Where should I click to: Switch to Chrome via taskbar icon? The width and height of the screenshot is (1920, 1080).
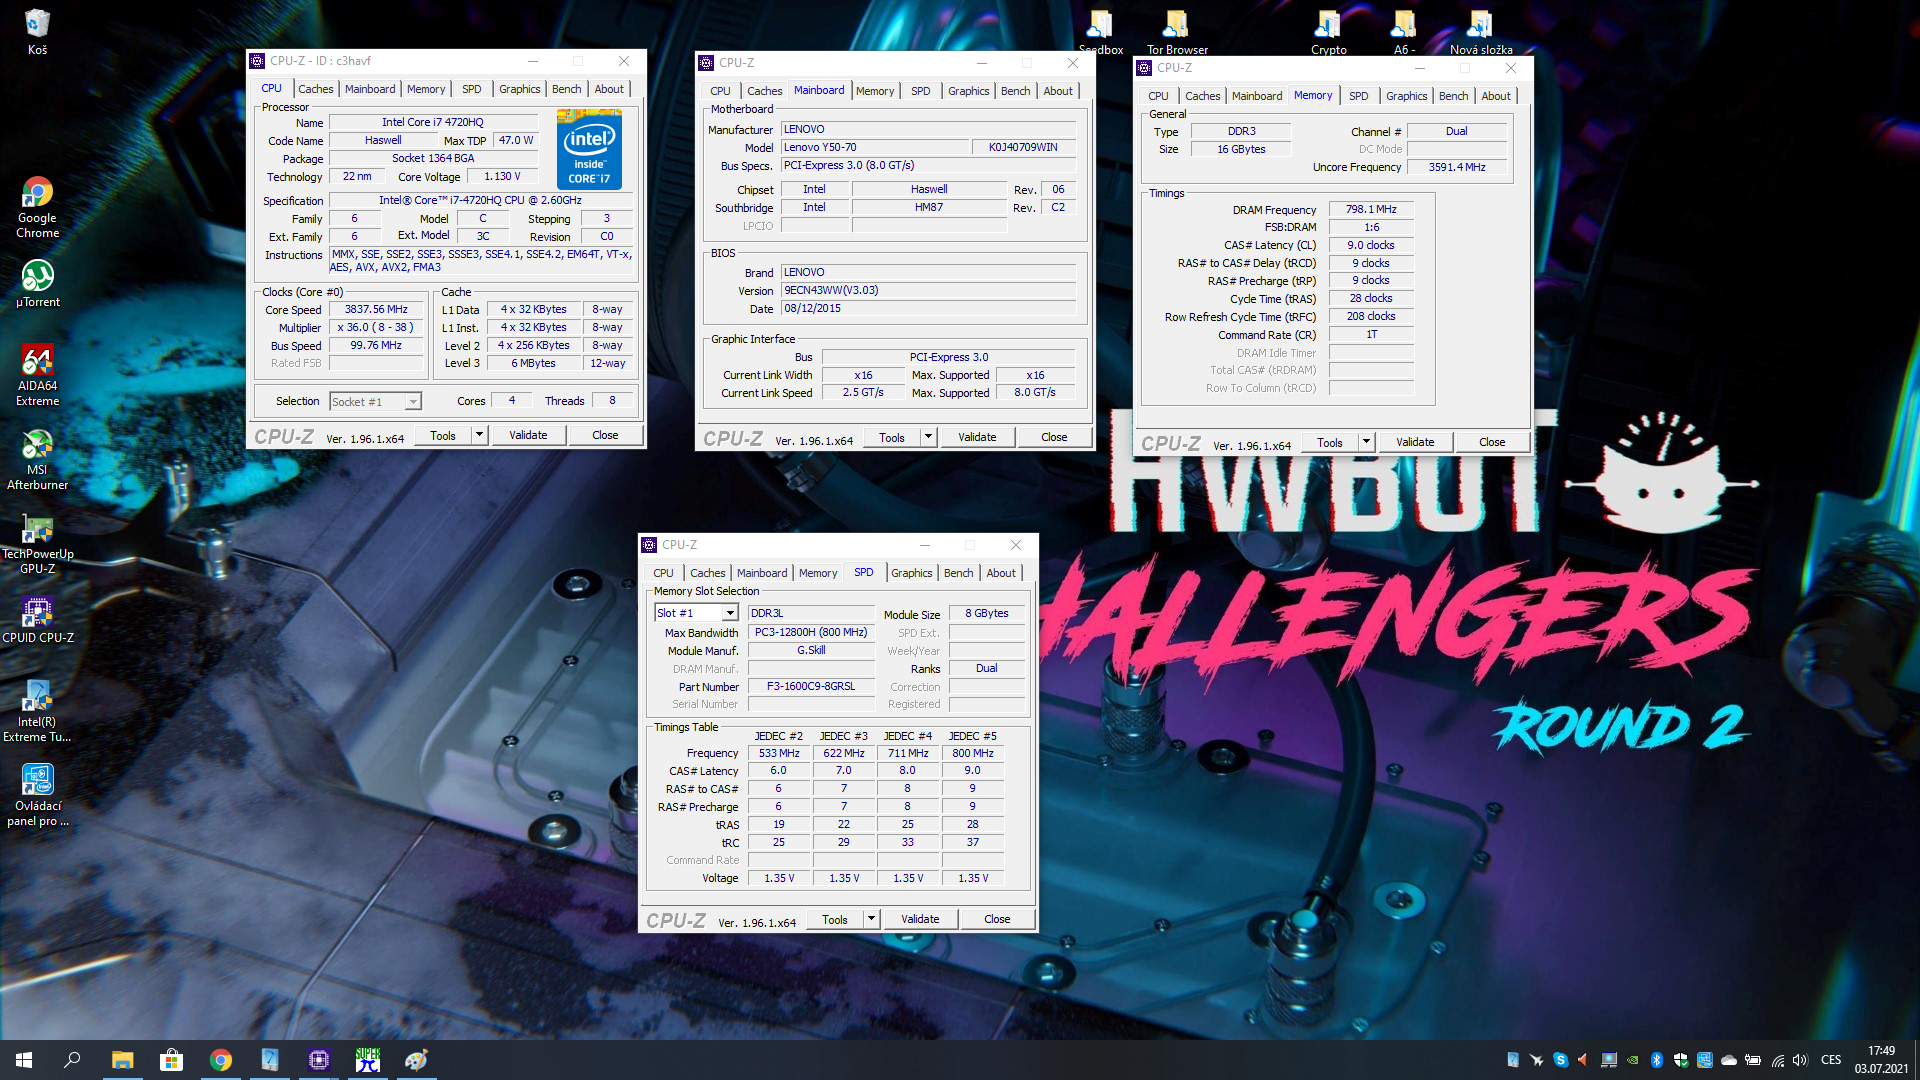[220, 1060]
